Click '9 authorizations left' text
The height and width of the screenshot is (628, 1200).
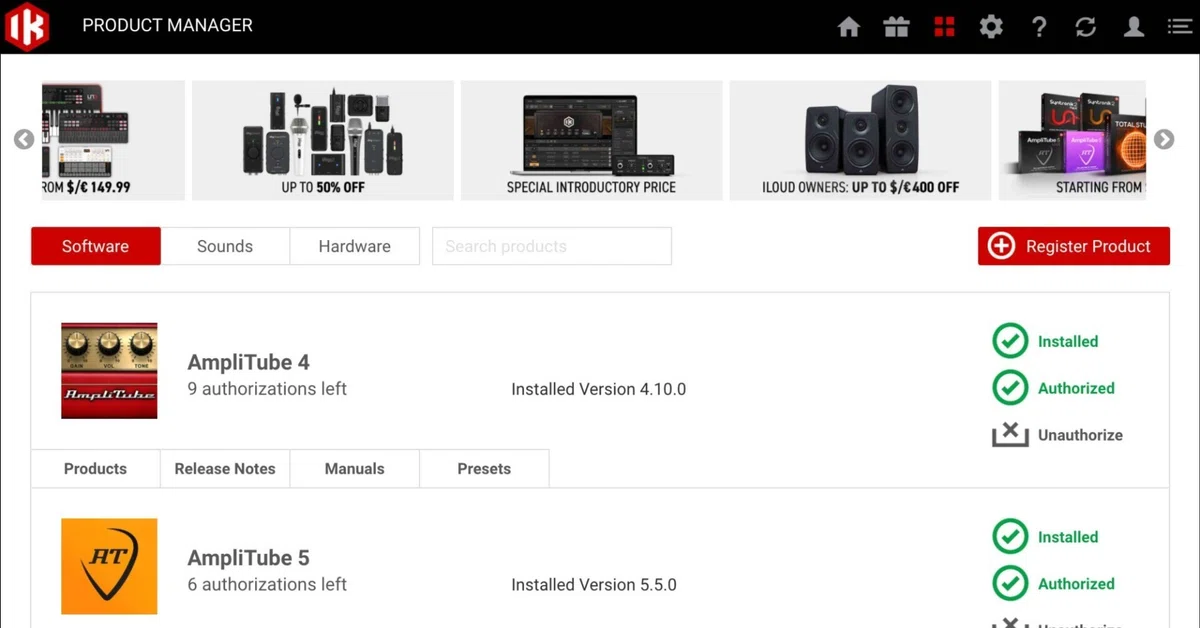click(267, 388)
